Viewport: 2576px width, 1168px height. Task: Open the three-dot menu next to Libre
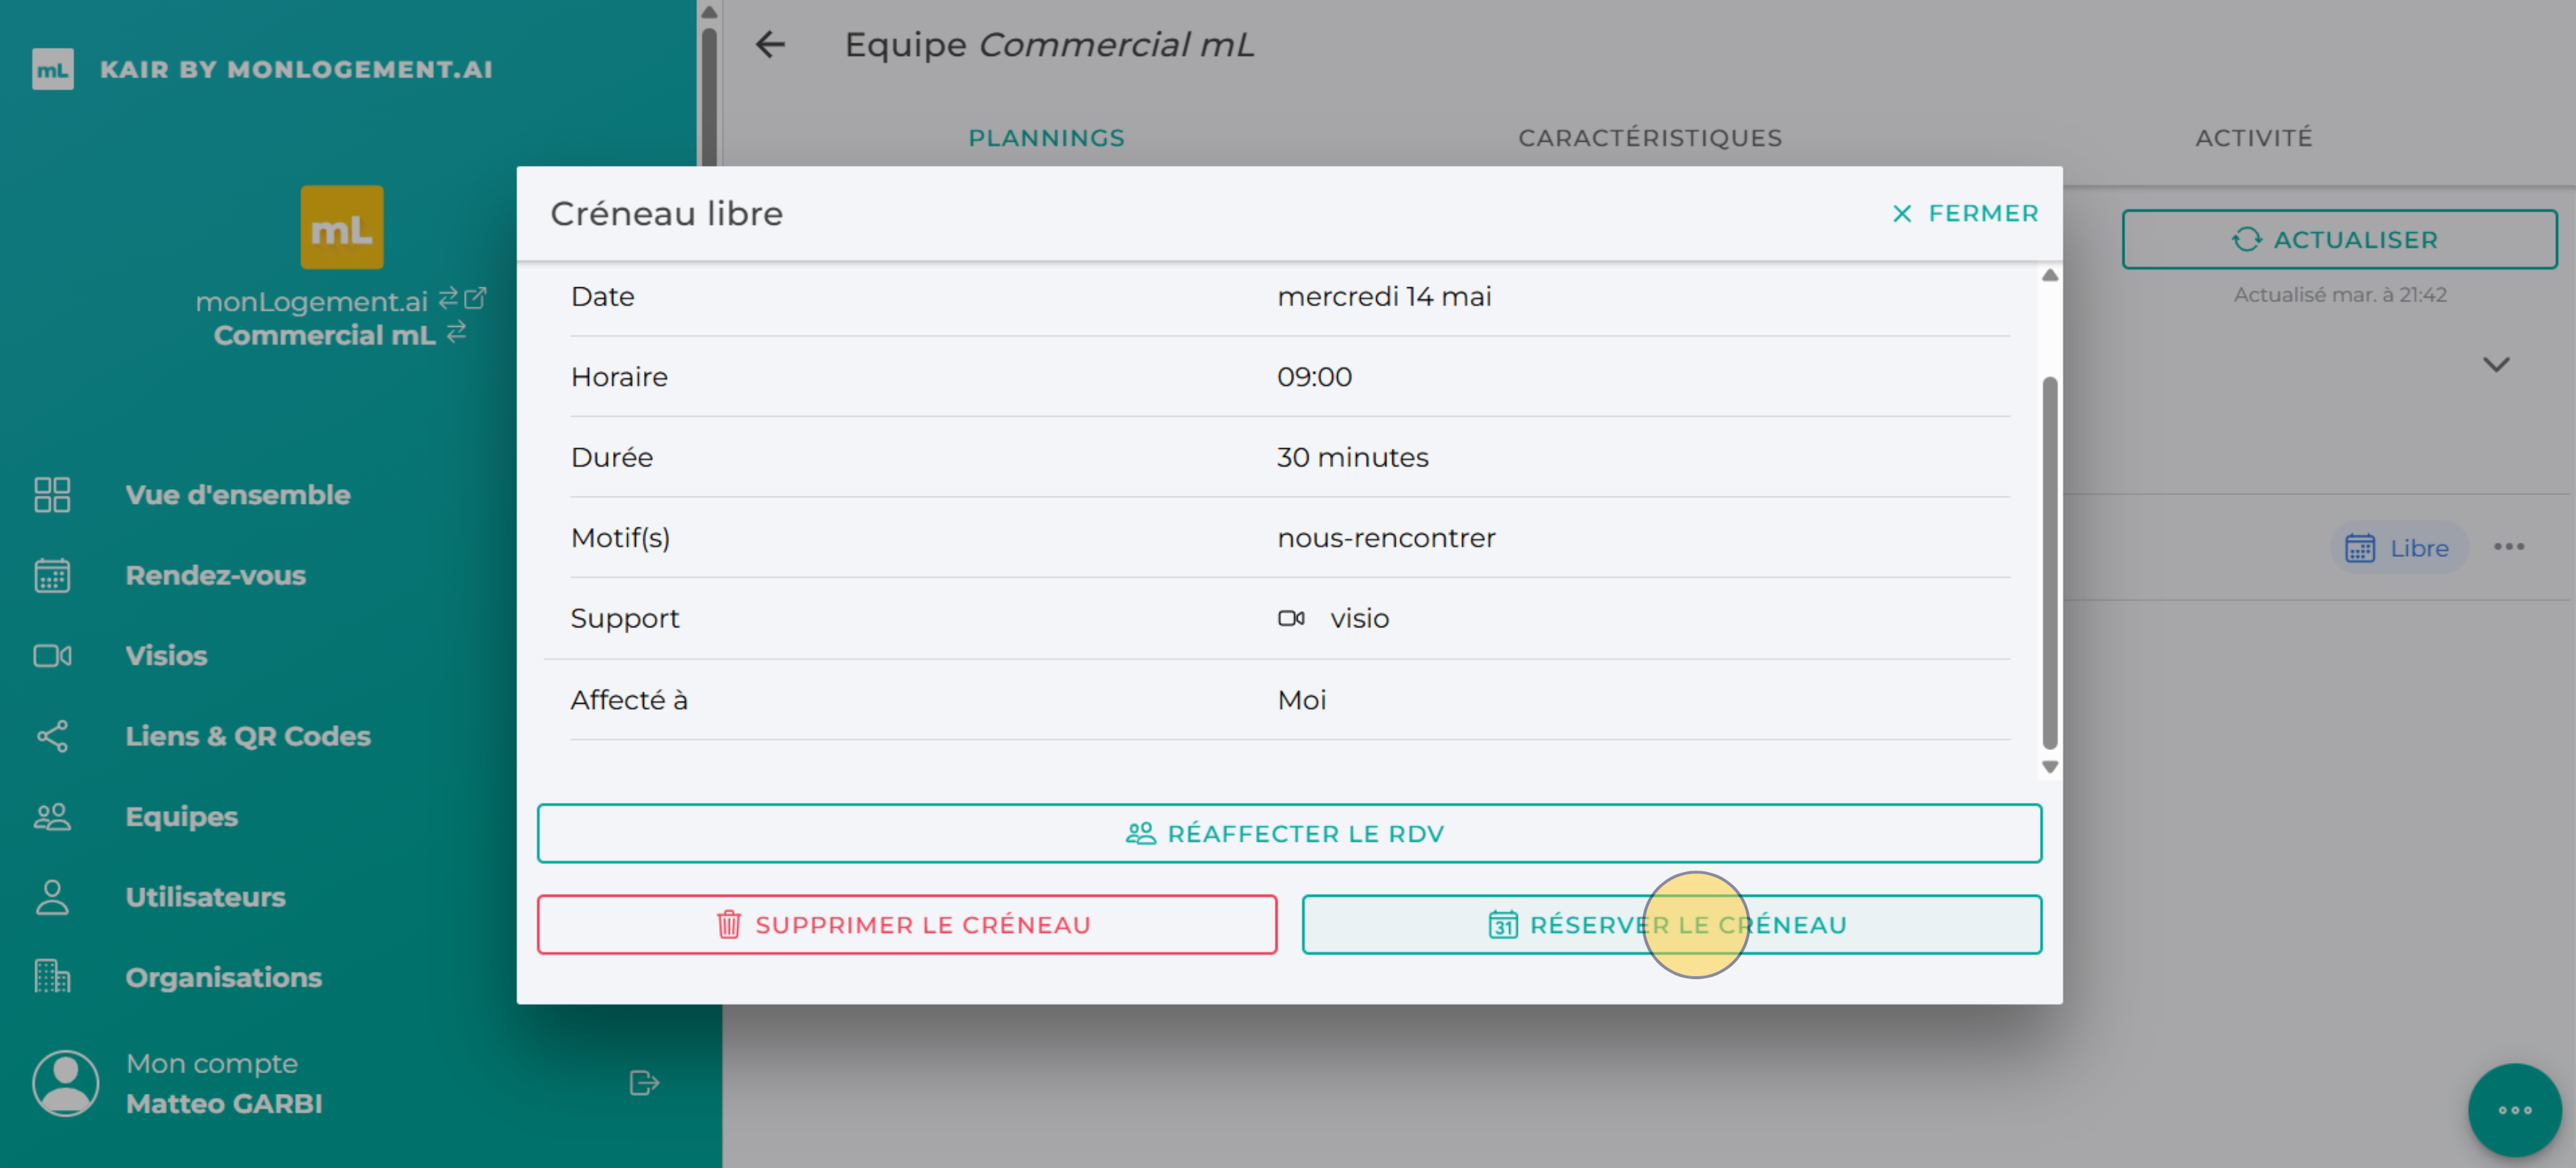pos(2508,547)
